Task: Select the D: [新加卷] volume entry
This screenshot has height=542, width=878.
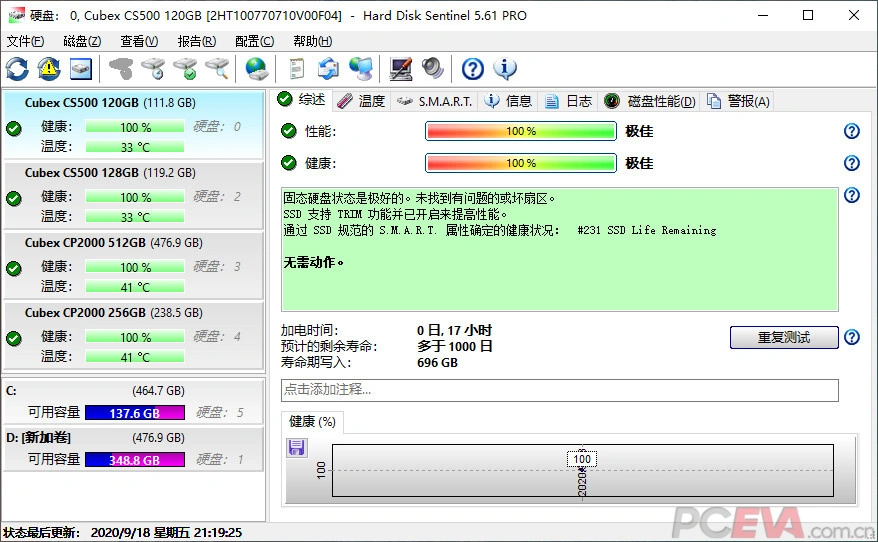Action: pos(133,448)
